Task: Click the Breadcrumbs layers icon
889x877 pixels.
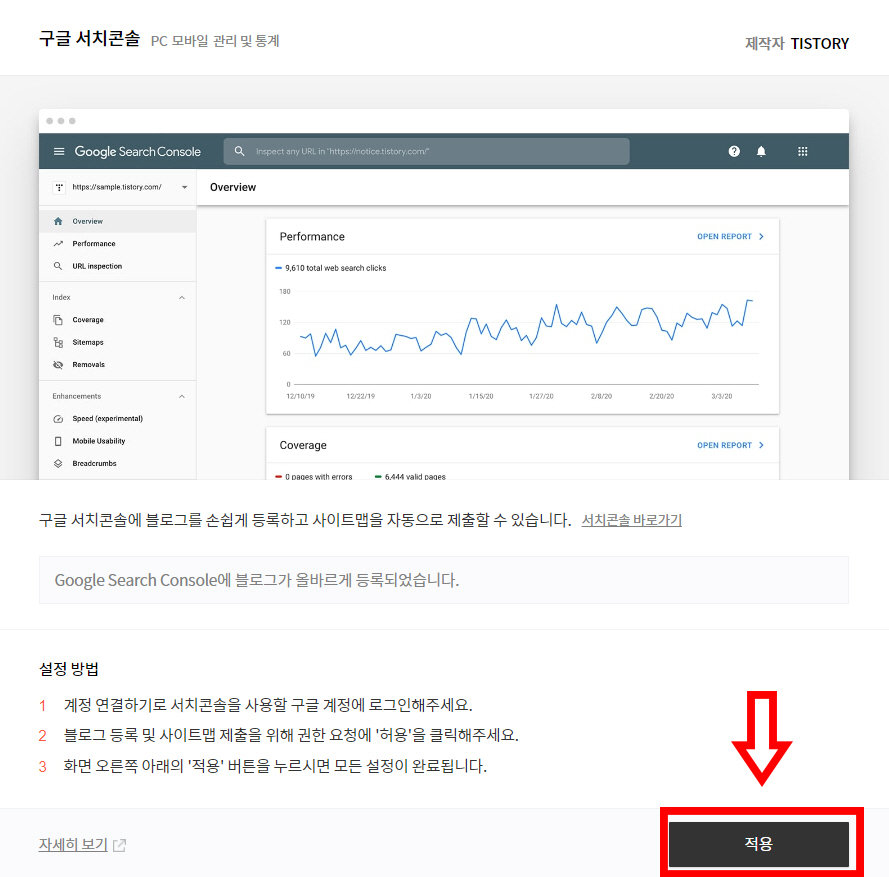Action: coord(58,464)
